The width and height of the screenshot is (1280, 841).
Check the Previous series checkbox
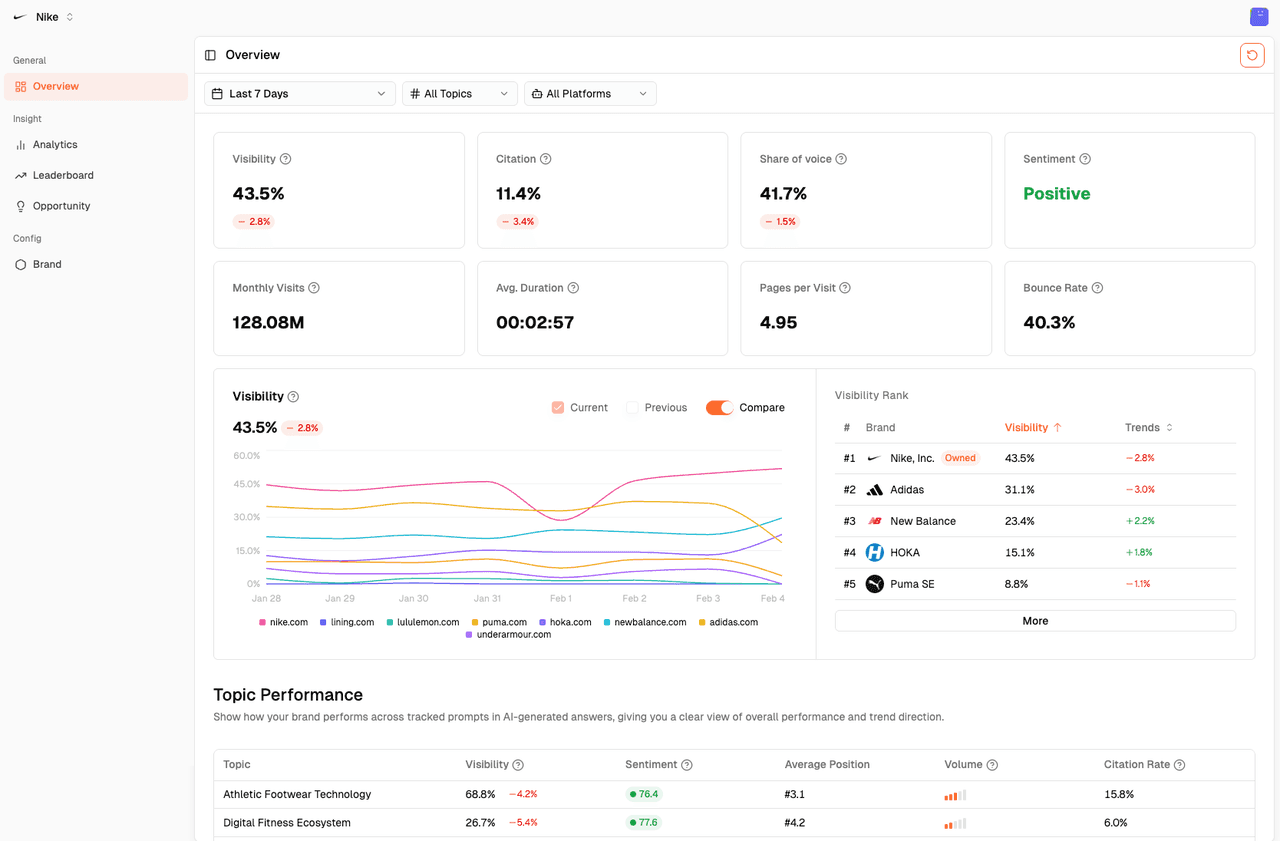point(632,408)
